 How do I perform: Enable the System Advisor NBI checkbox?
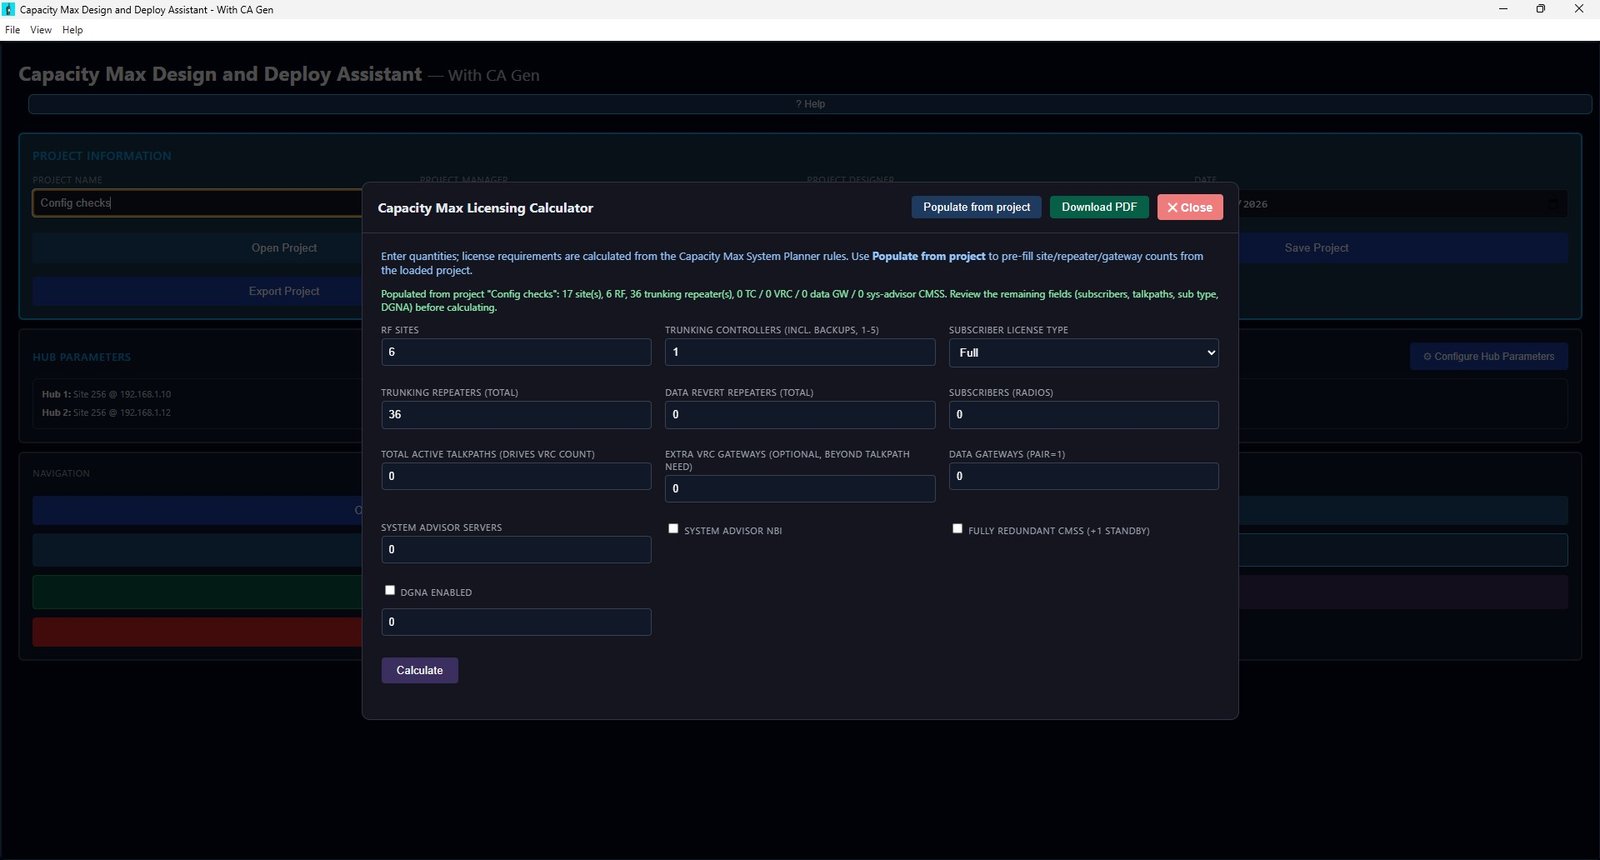pos(673,529)
